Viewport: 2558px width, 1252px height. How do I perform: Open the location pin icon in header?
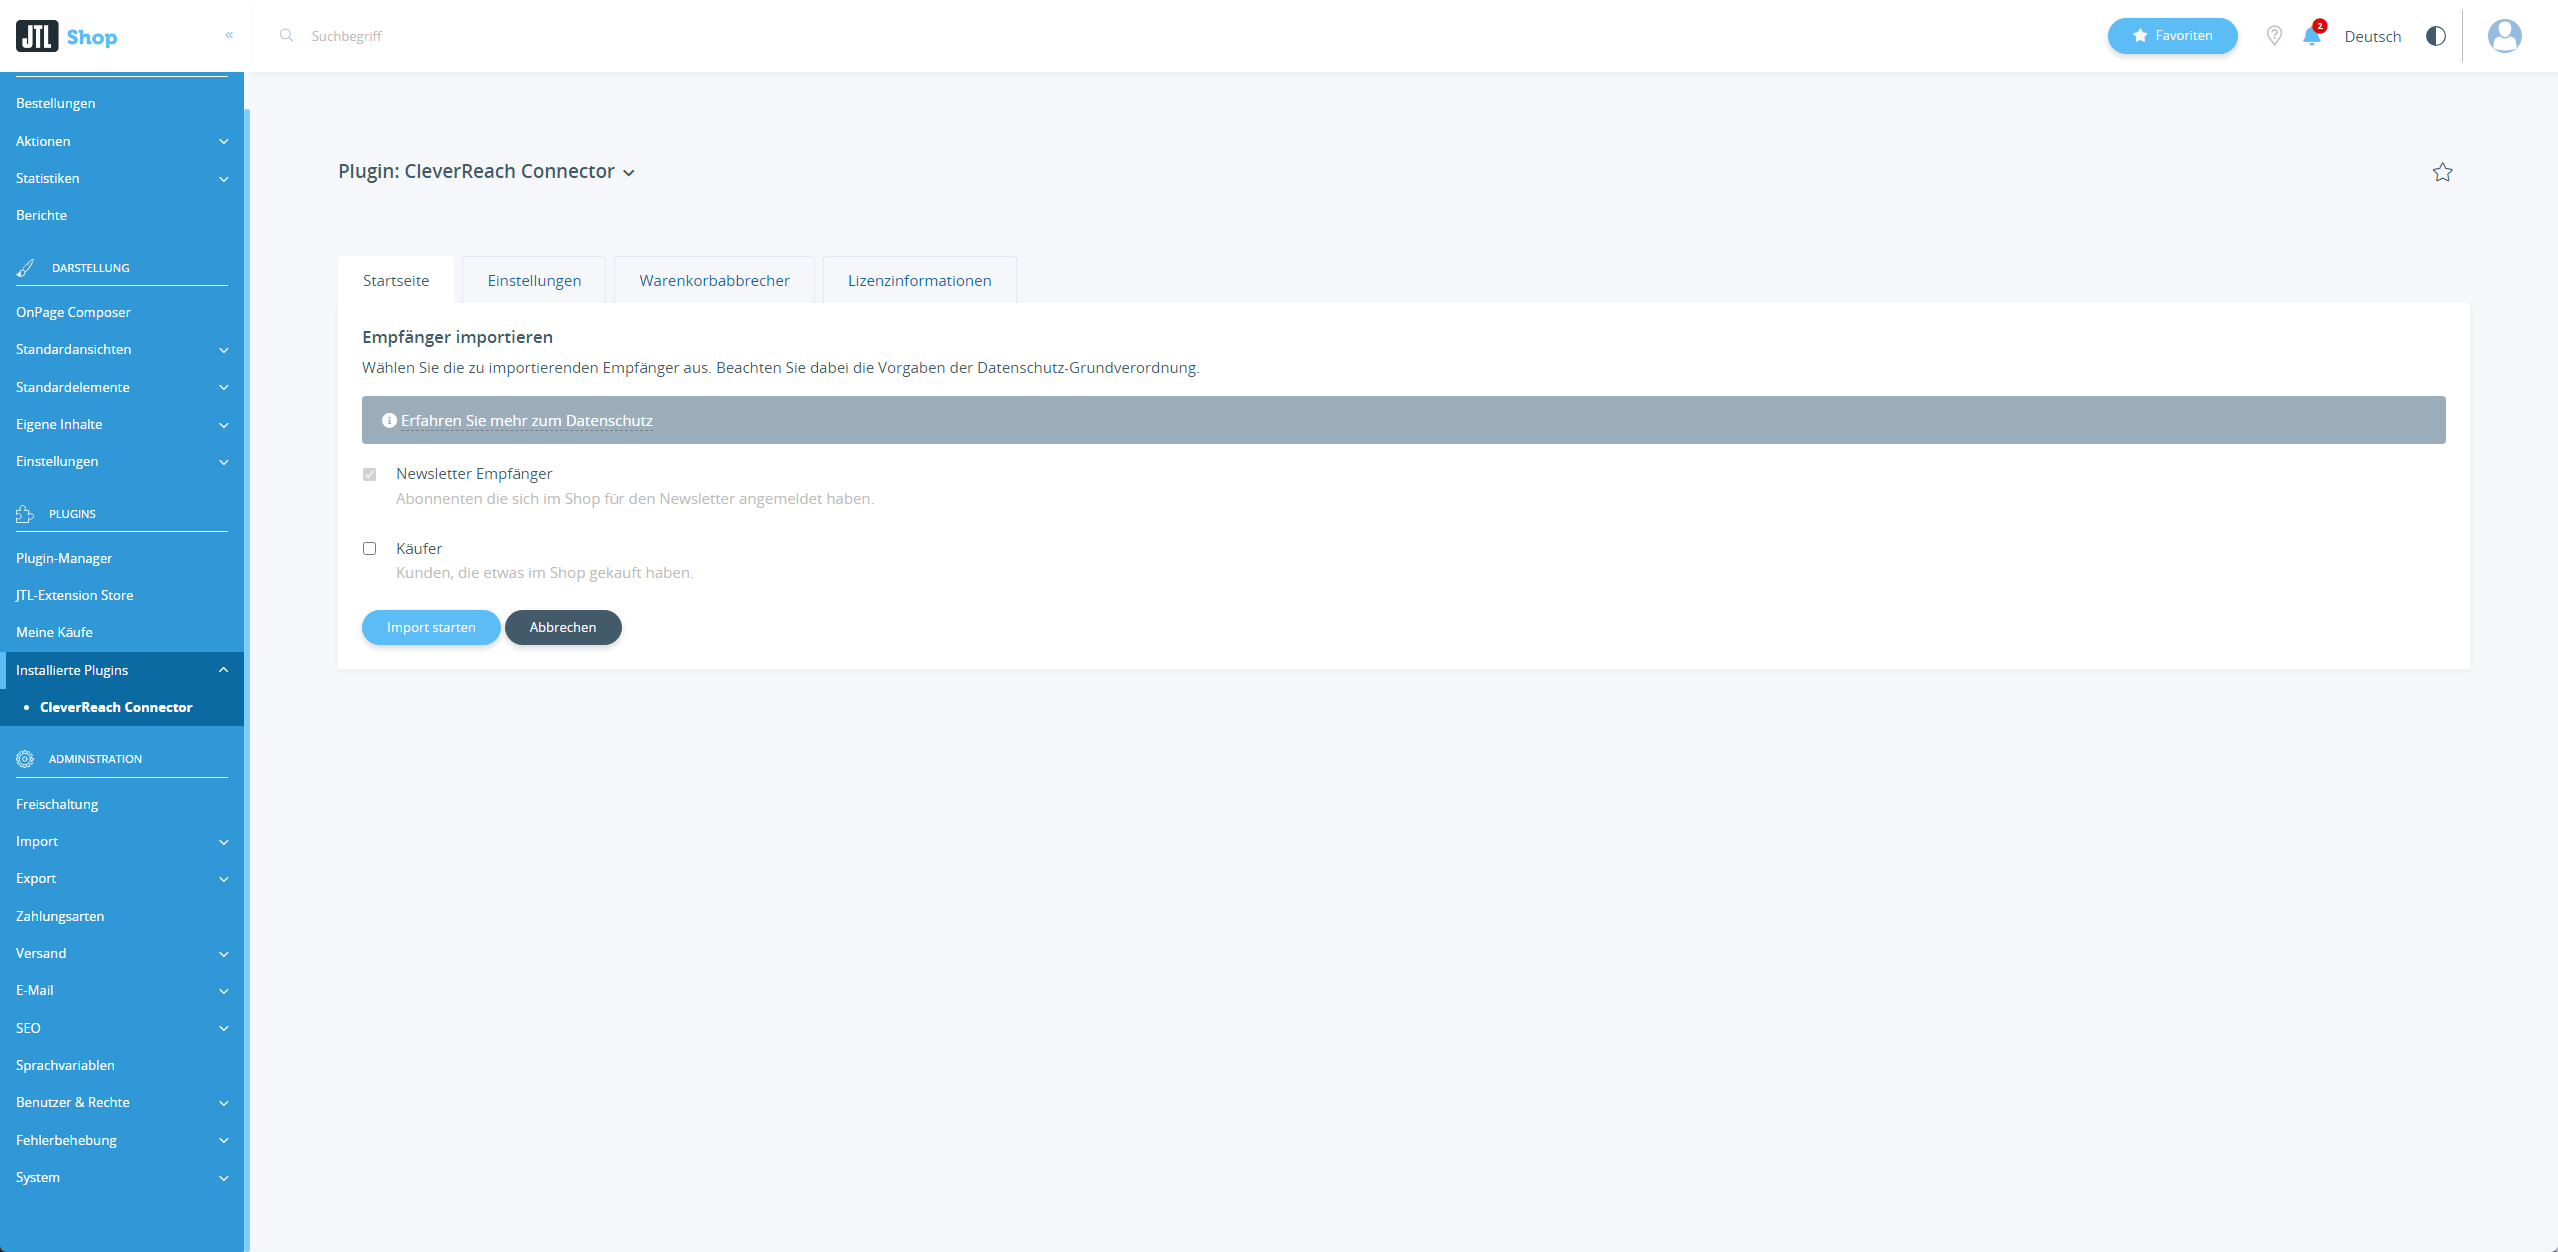point(2274,36)
